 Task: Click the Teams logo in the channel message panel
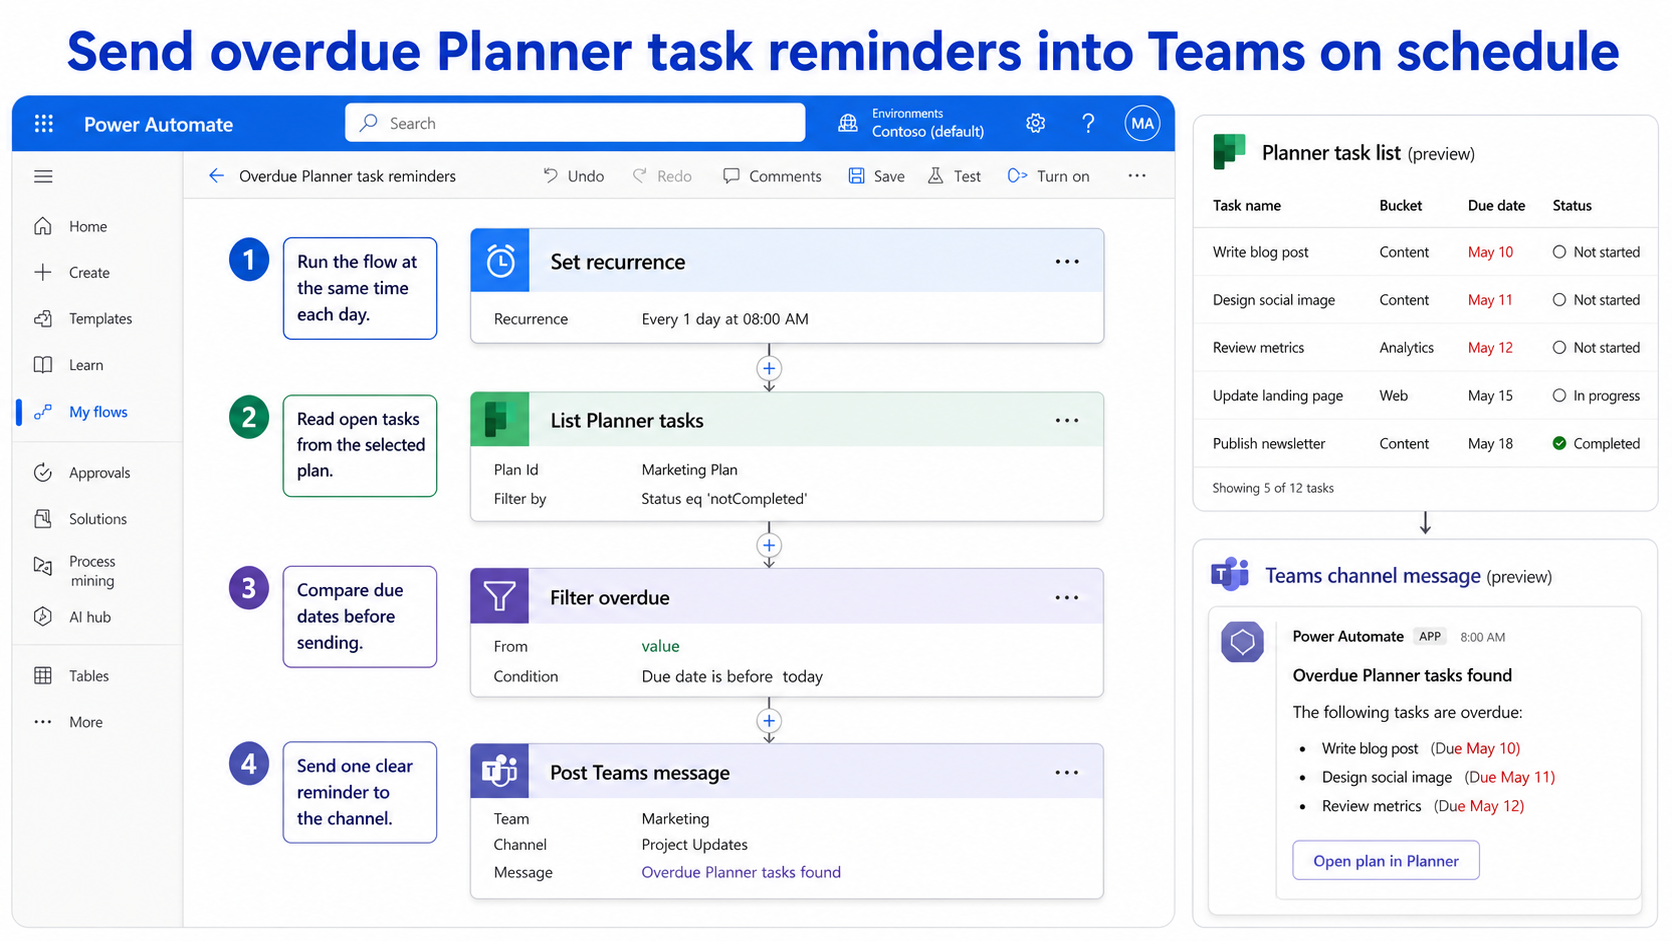click(x=1230, y=574)
